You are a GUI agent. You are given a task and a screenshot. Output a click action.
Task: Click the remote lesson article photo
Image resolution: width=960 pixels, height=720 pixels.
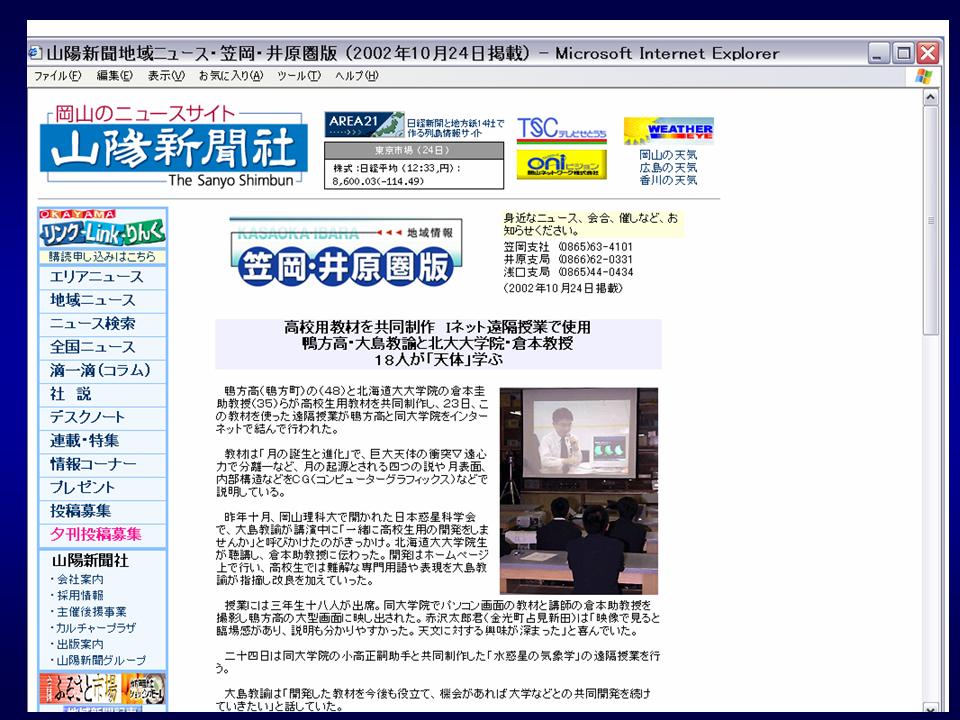pos(578,491)
